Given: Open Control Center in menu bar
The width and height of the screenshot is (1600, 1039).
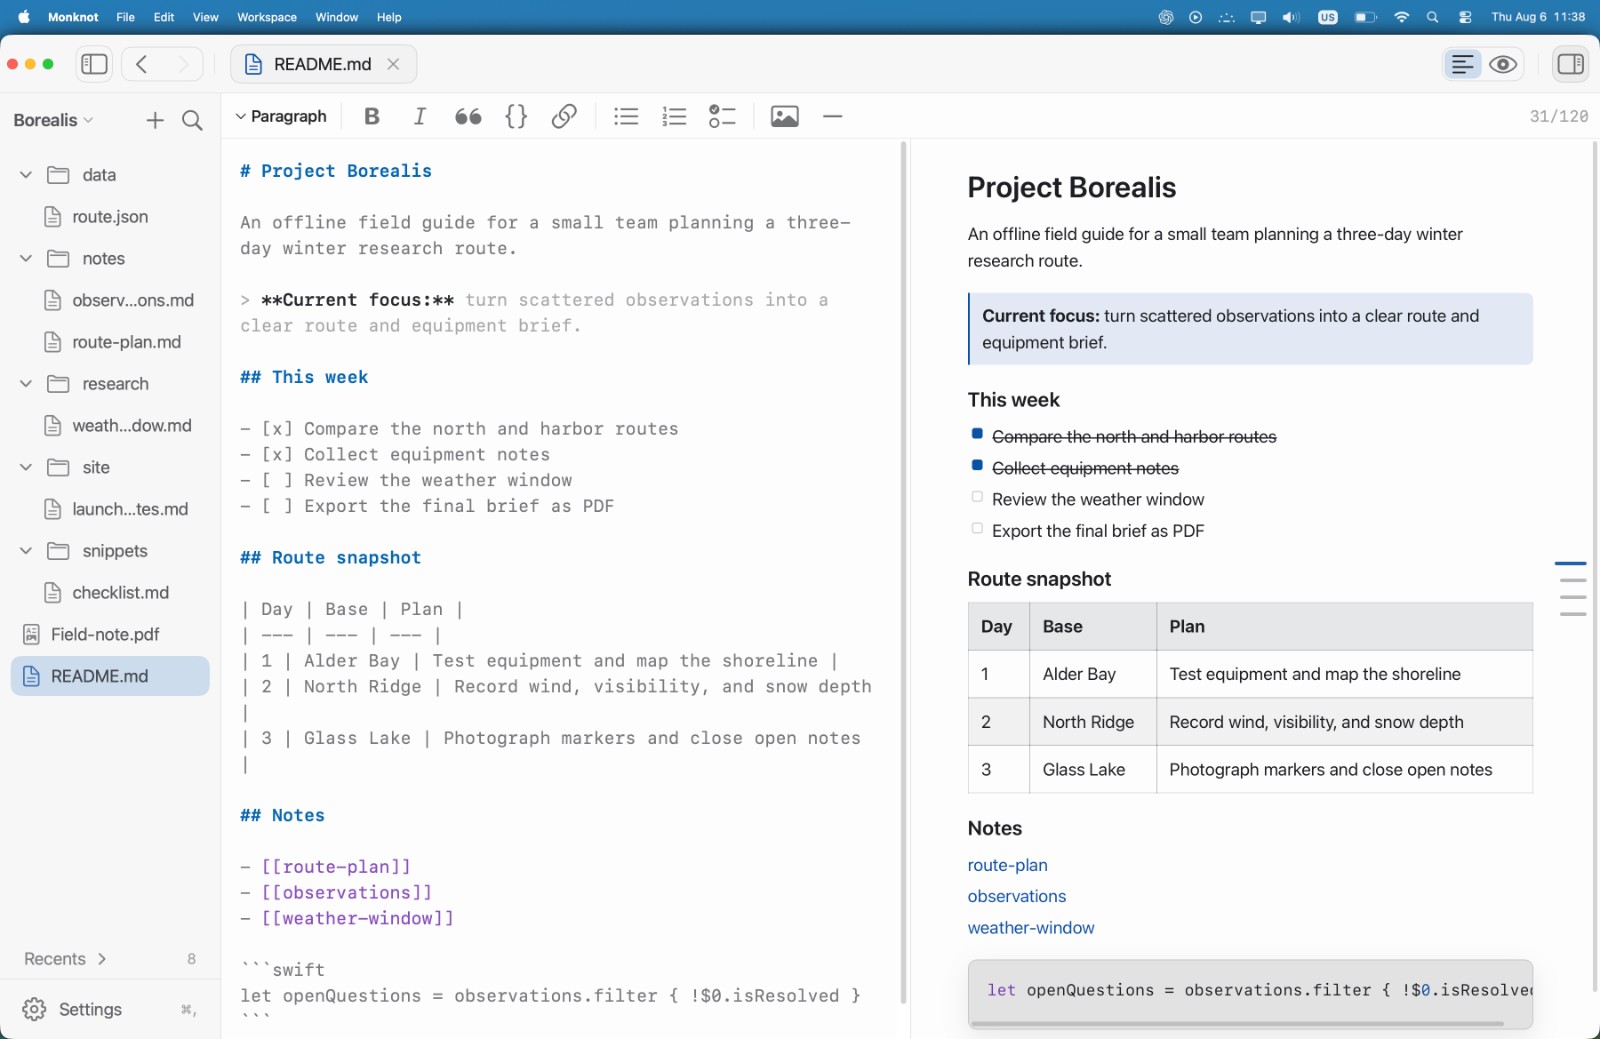Looking at the screenshot, I should coord(1465,17).
